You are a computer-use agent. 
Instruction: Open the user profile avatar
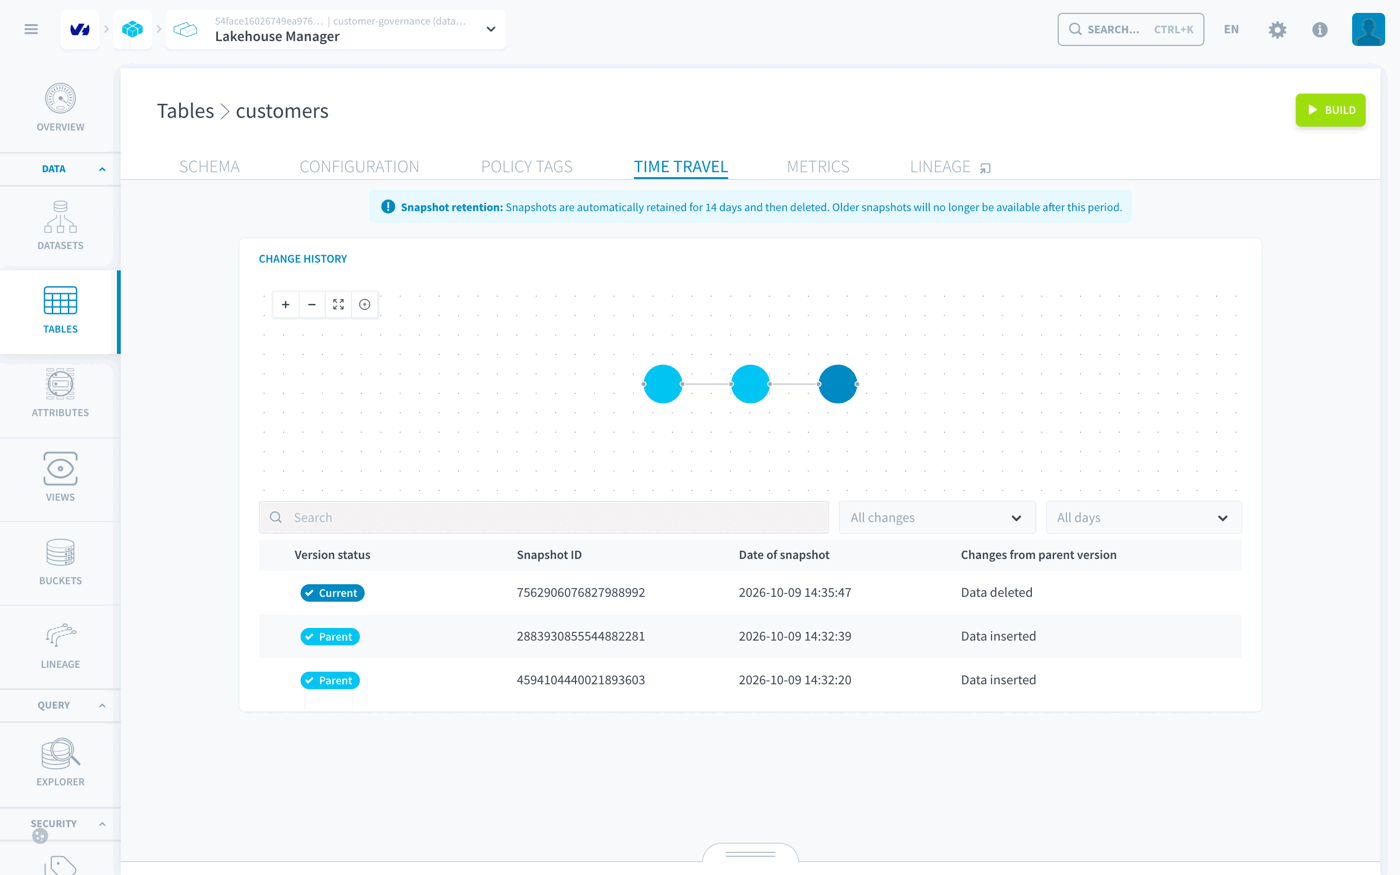click(x=1368, y=30)
